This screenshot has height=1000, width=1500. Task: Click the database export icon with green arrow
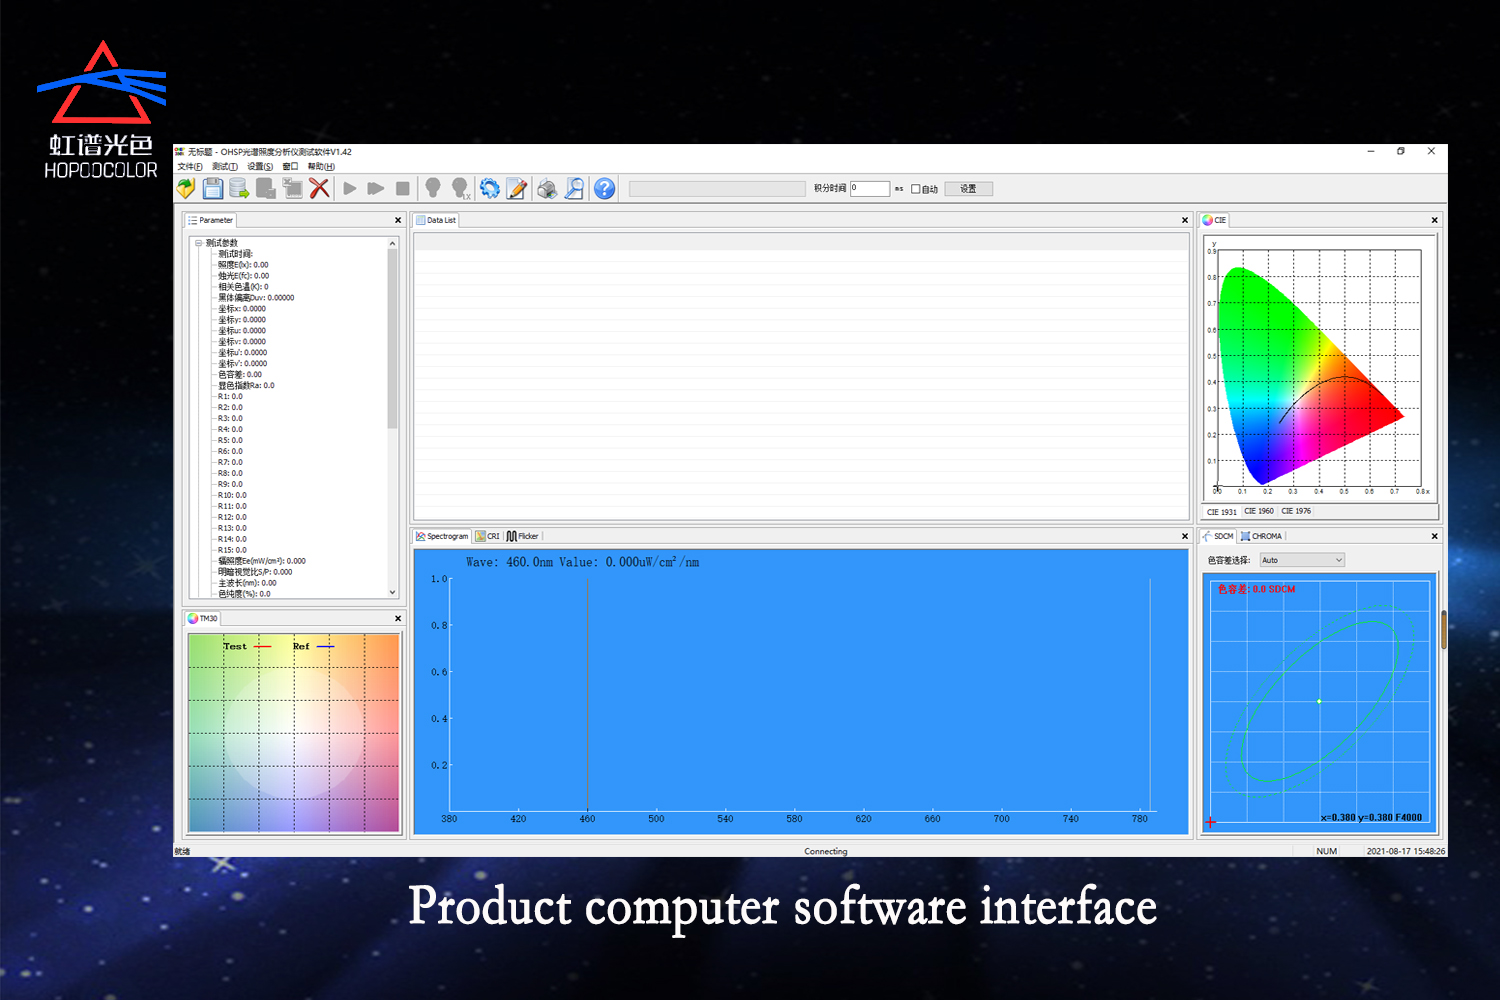point(239,188)
